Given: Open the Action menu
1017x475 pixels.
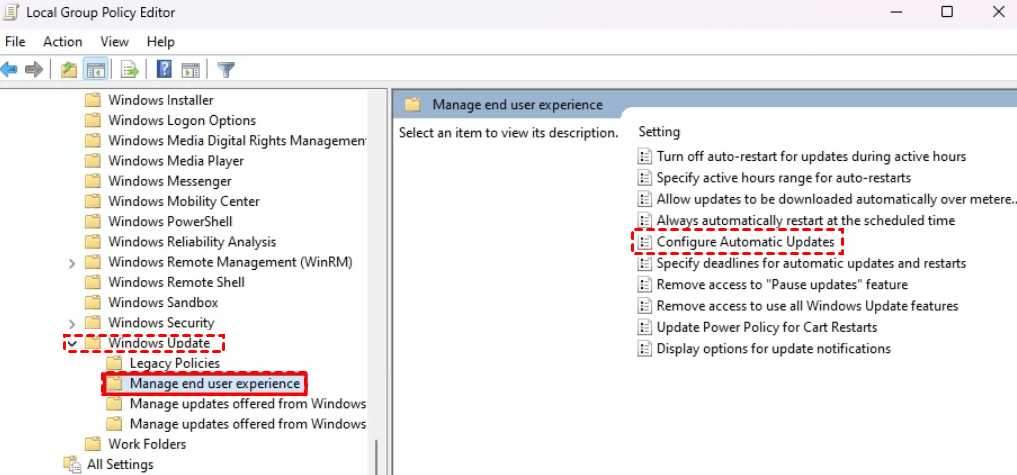Looking at the screenshot, I should click(62, 41).
